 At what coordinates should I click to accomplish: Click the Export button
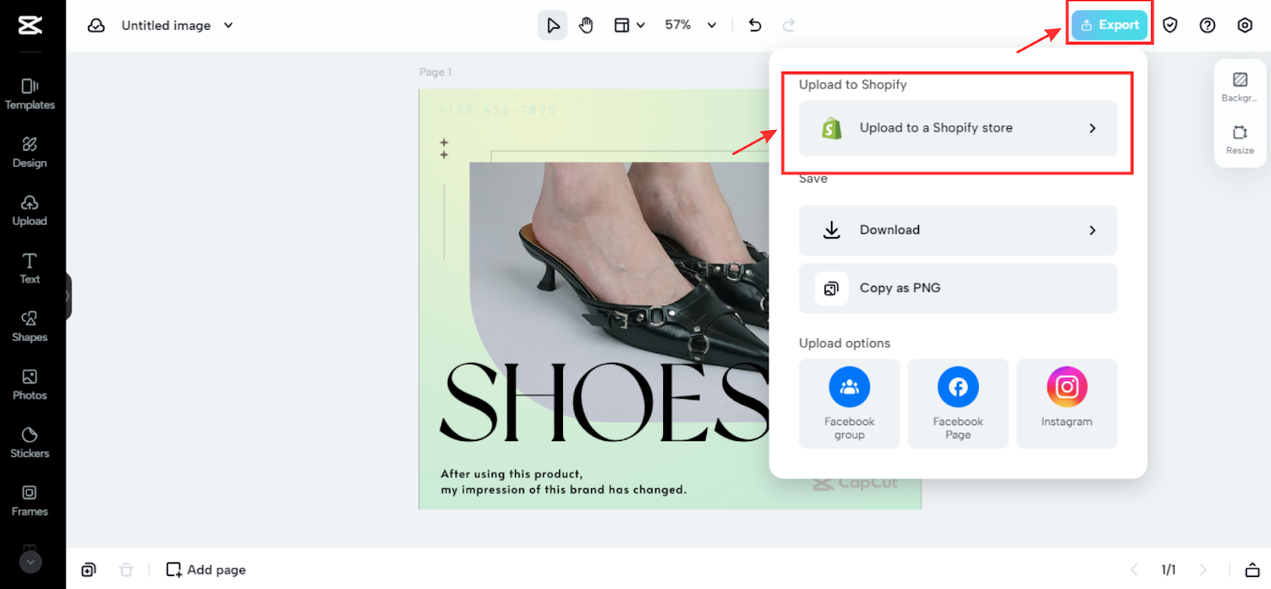(1109, 25)
